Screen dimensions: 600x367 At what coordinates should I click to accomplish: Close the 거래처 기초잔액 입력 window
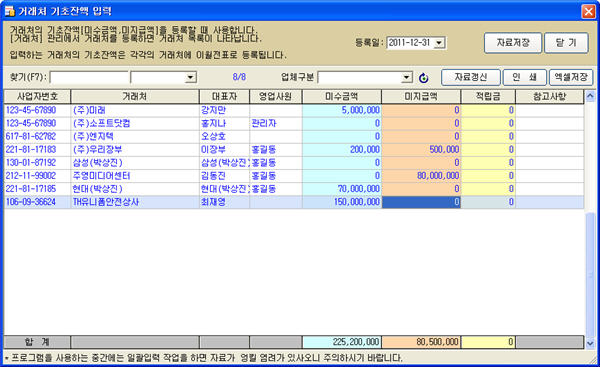coord(589,11)
